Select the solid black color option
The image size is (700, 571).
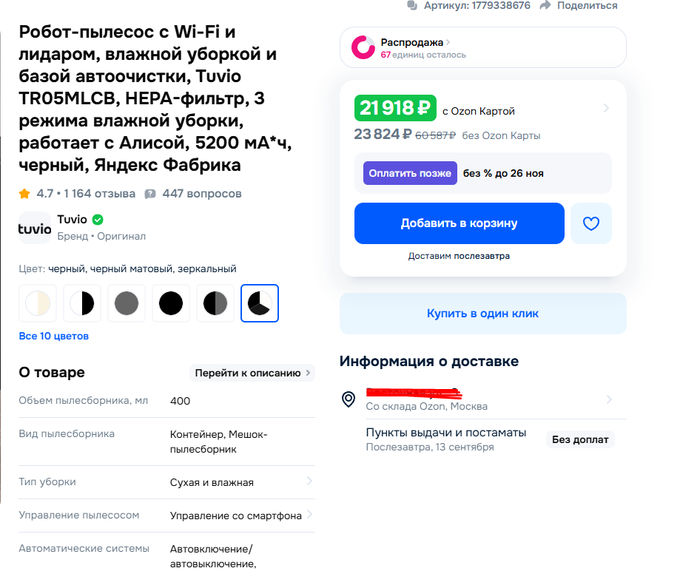(171, 303)
